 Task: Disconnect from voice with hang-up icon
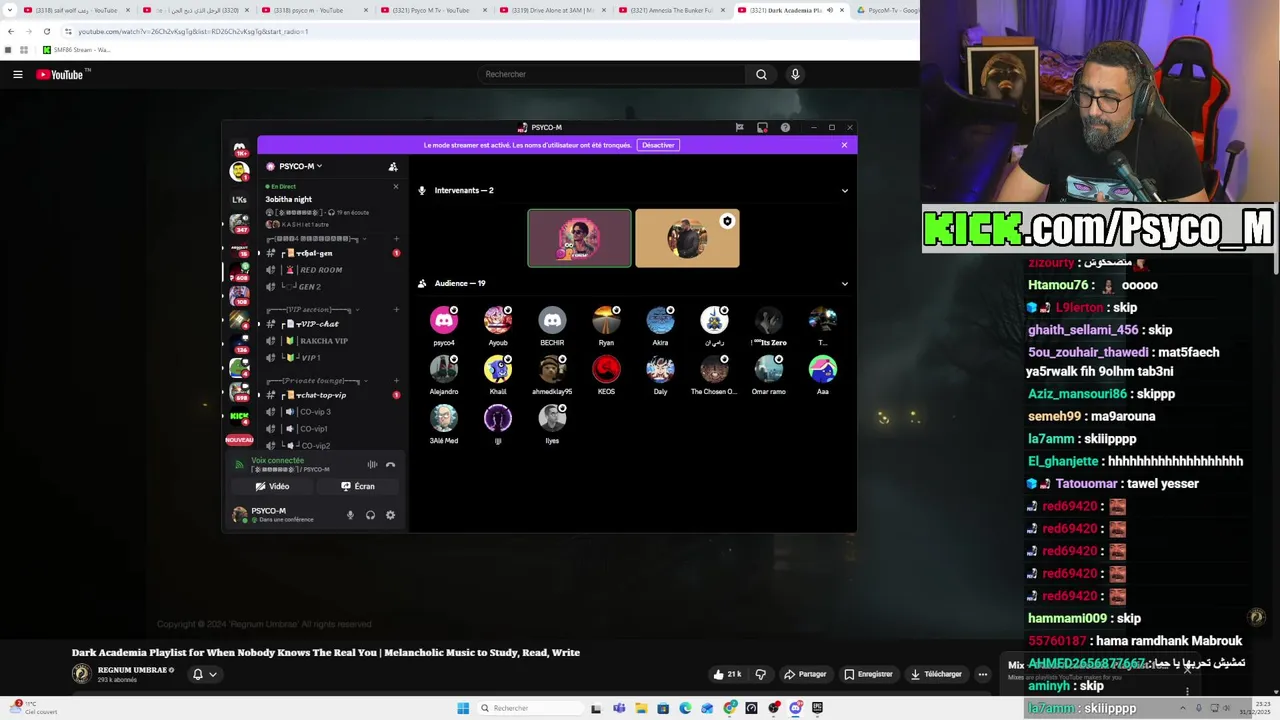(x=391, y=465)
